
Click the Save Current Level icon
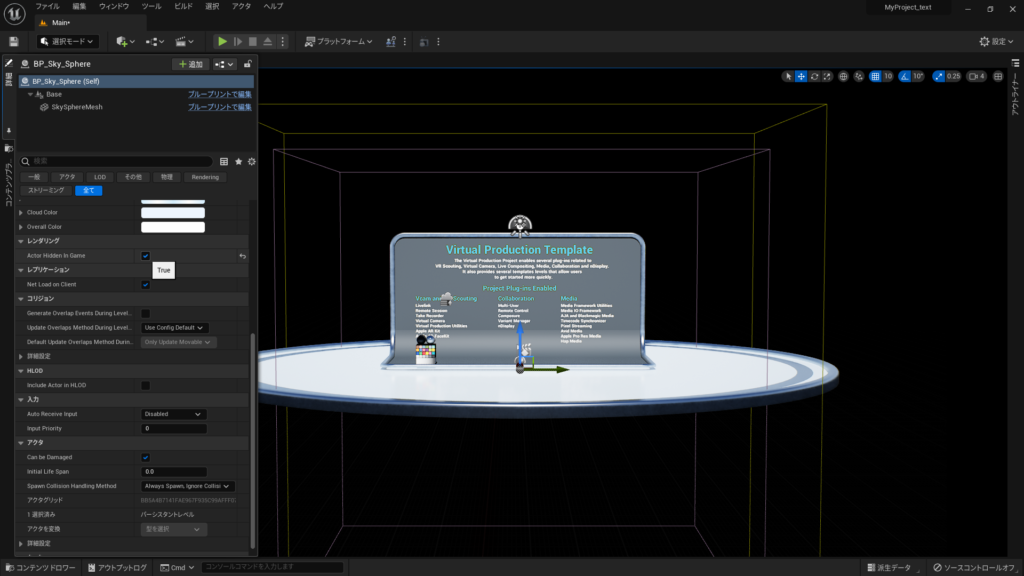[x=12, y=41]
